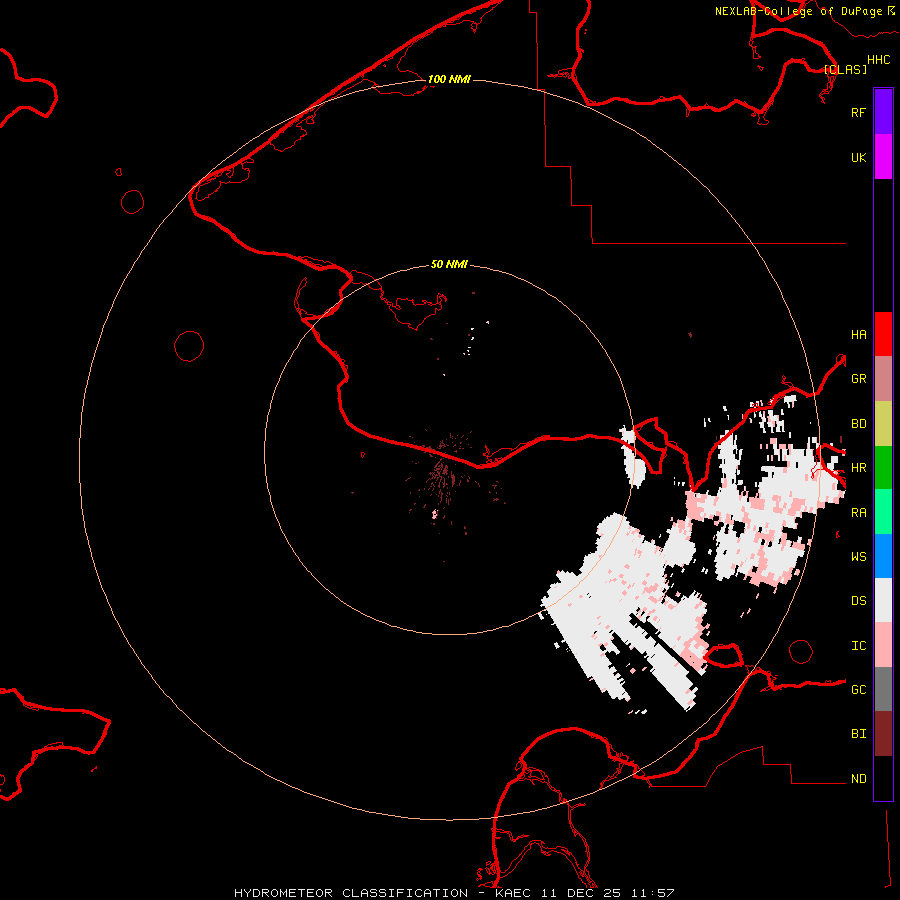This screenshot has height=900, width=900.
Task: Click the NEXLAB-College of DuPage credit text
Action: [798, 11]
